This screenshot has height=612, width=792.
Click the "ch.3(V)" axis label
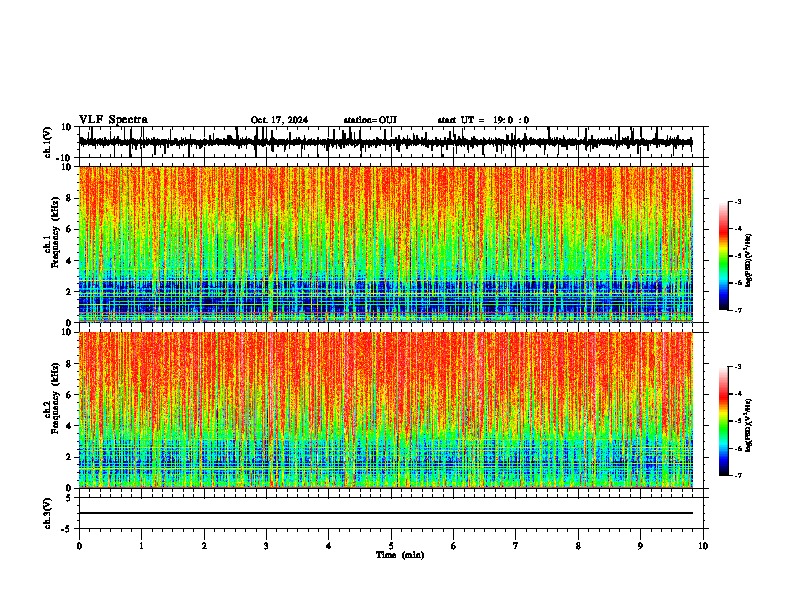(48, 514)
